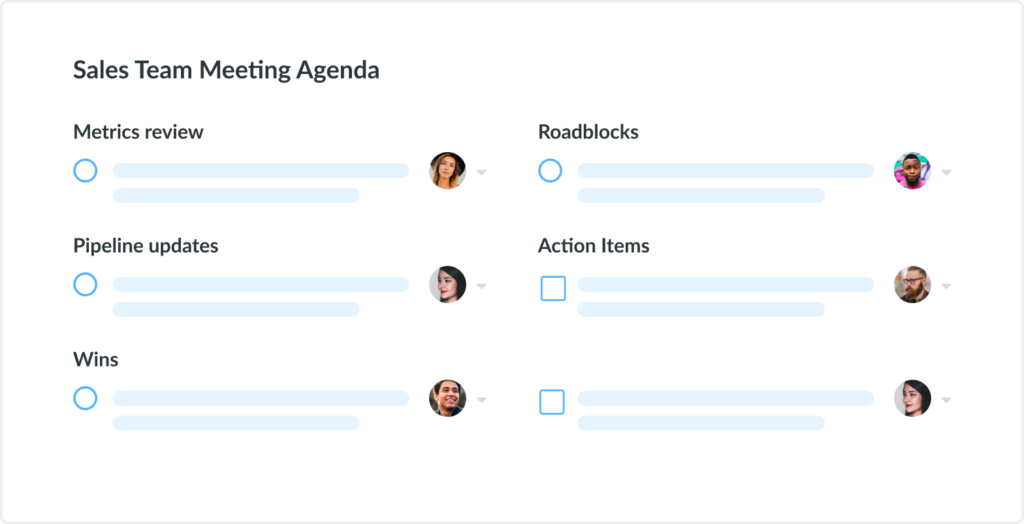Expand the Wins assignee dropdown arrow
Image resolution: width=1024 pixels, height=524 pixels.
pos(481,400)
